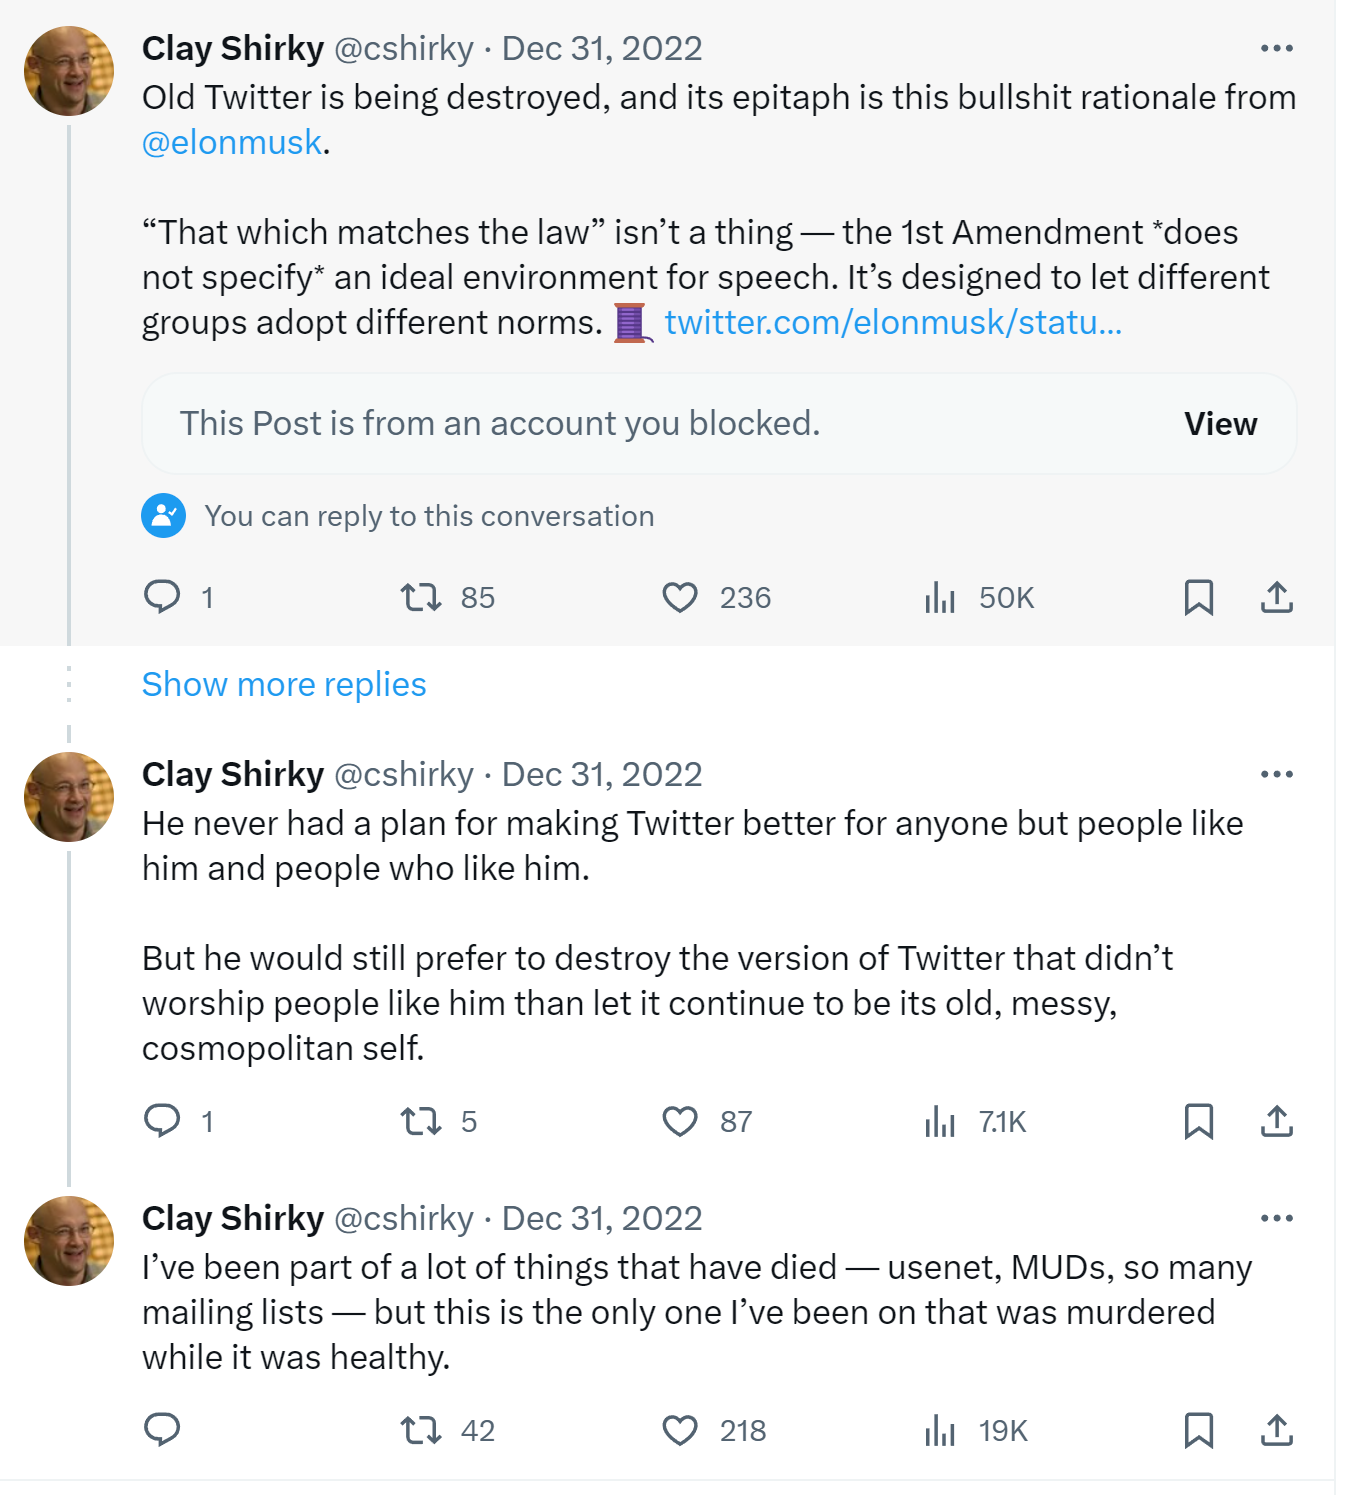Open Clay Shirky's name on the second tweet
This screenshot has height=1495, width=1348.
233,774
